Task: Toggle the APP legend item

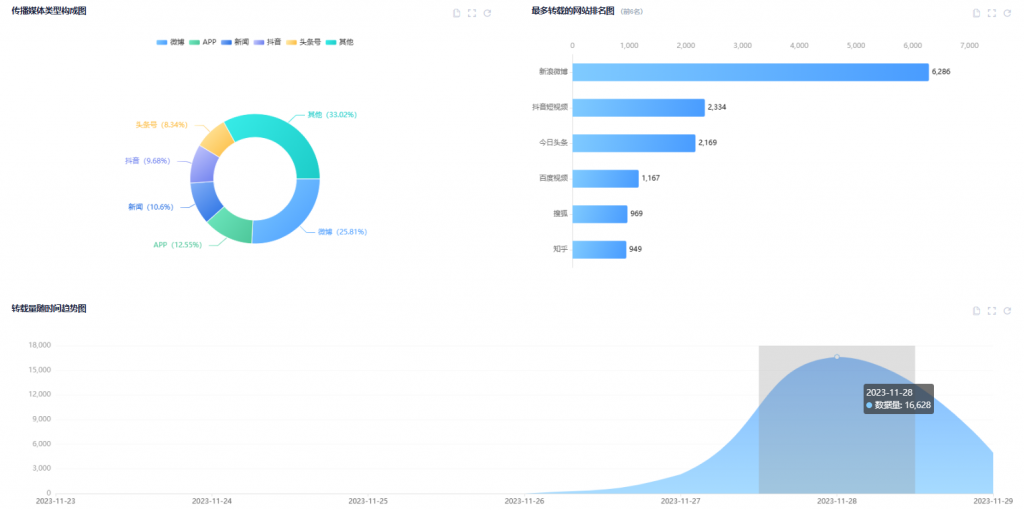Action: (203, 42)
